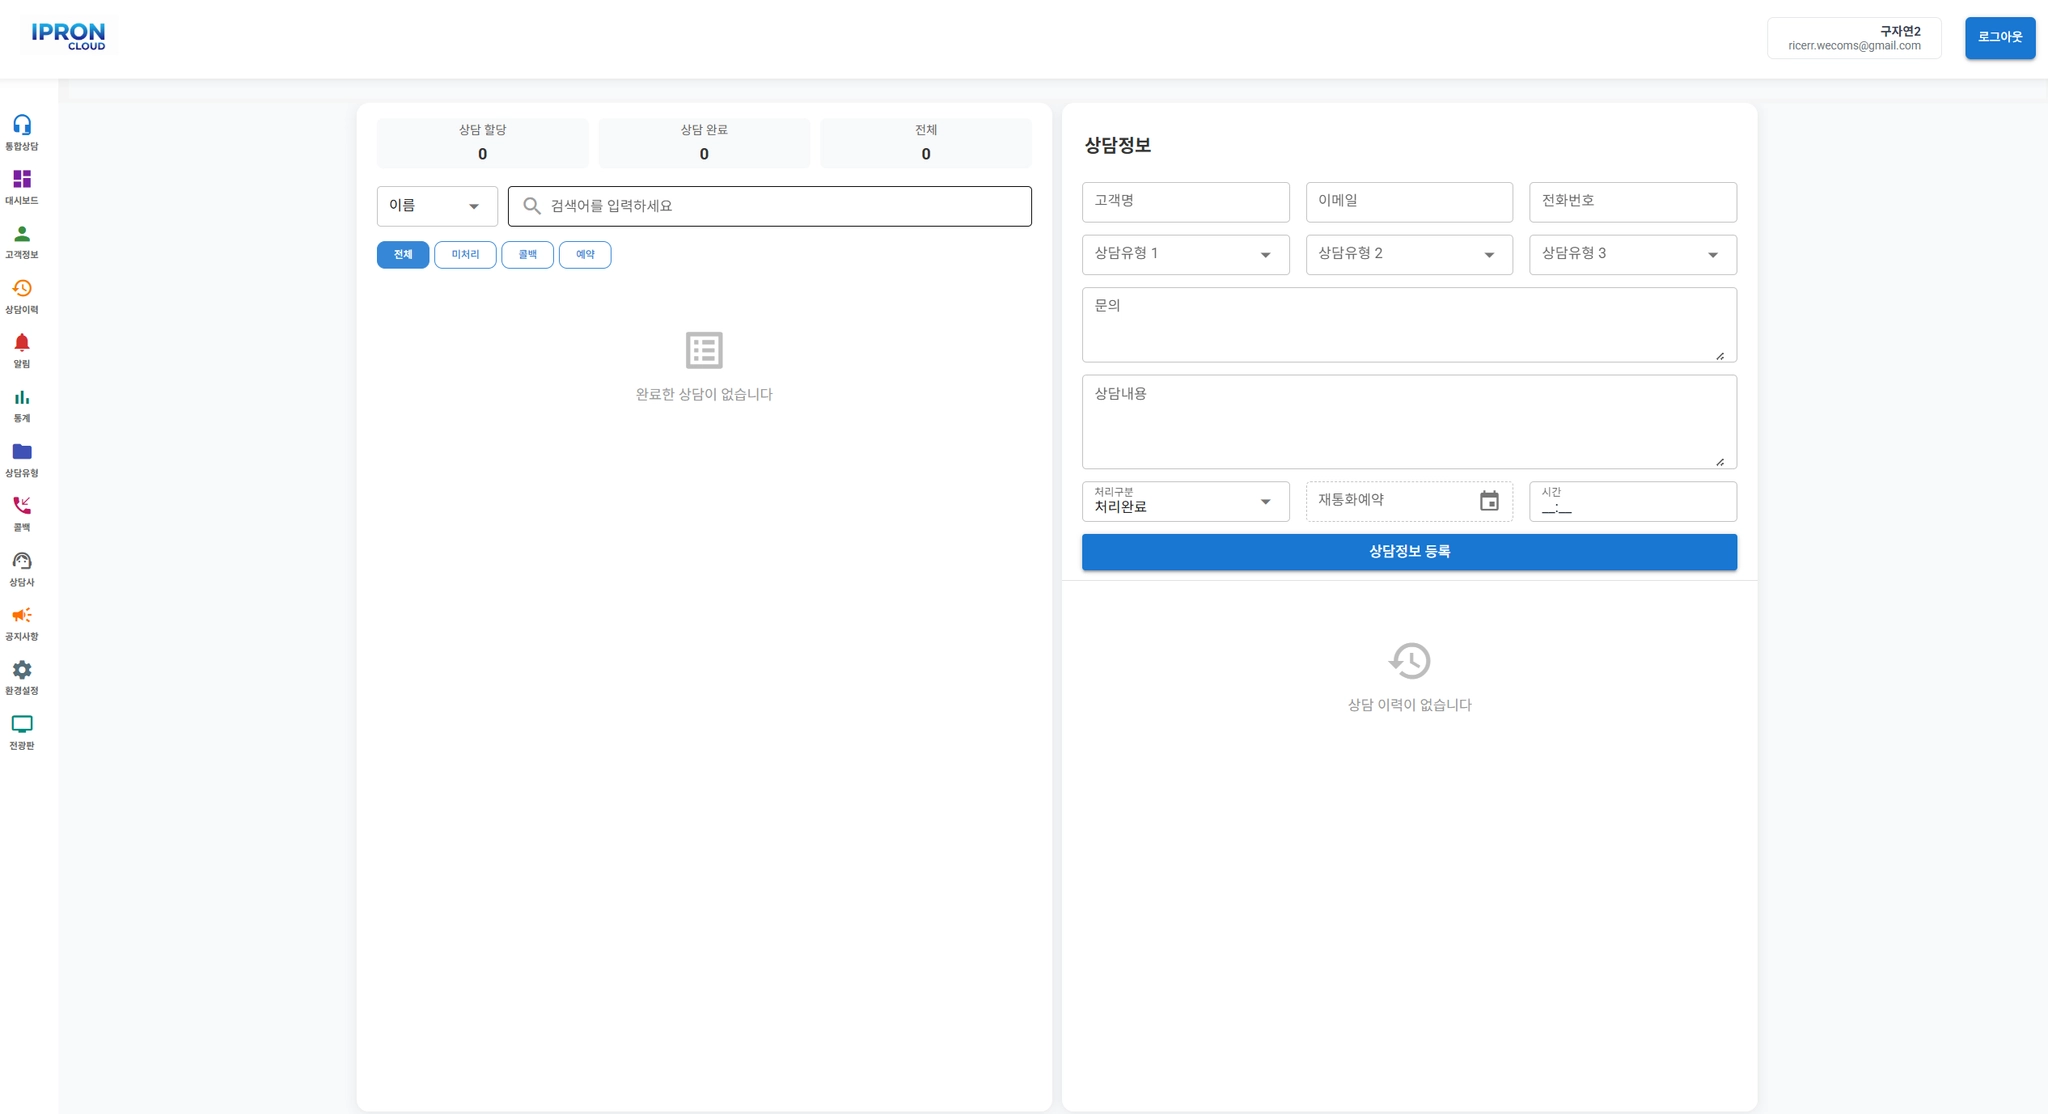Switch to the 콜백 filter chip
The image size is (2048, 1114).
(527, 255)
